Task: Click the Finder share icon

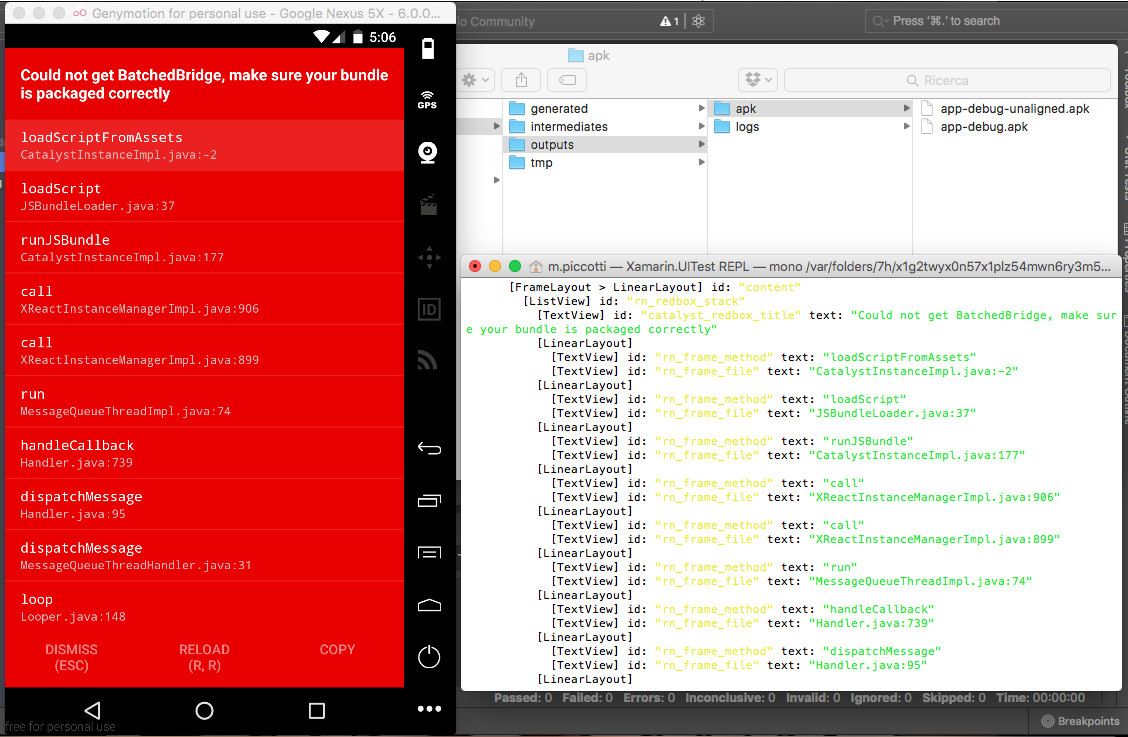Action: click(521, 80)
